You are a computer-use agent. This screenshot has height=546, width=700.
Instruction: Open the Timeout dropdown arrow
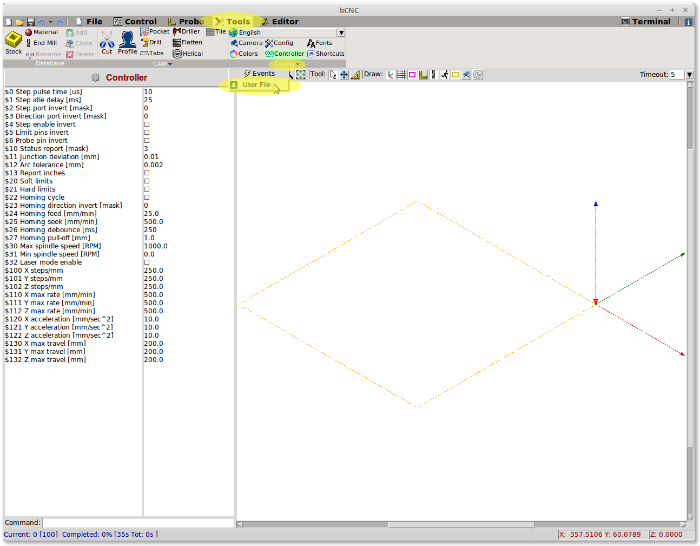(689, 75)
